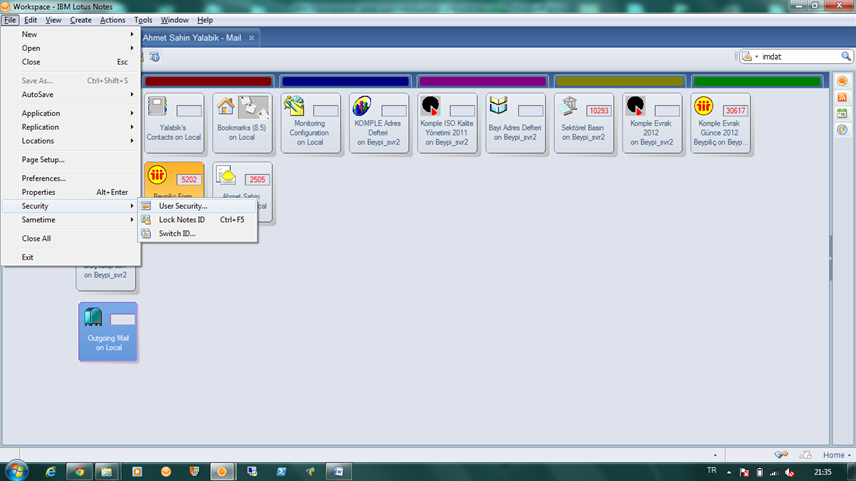Open the Feeds sidebar icon
856x481 pixels.
coord(842,97)
